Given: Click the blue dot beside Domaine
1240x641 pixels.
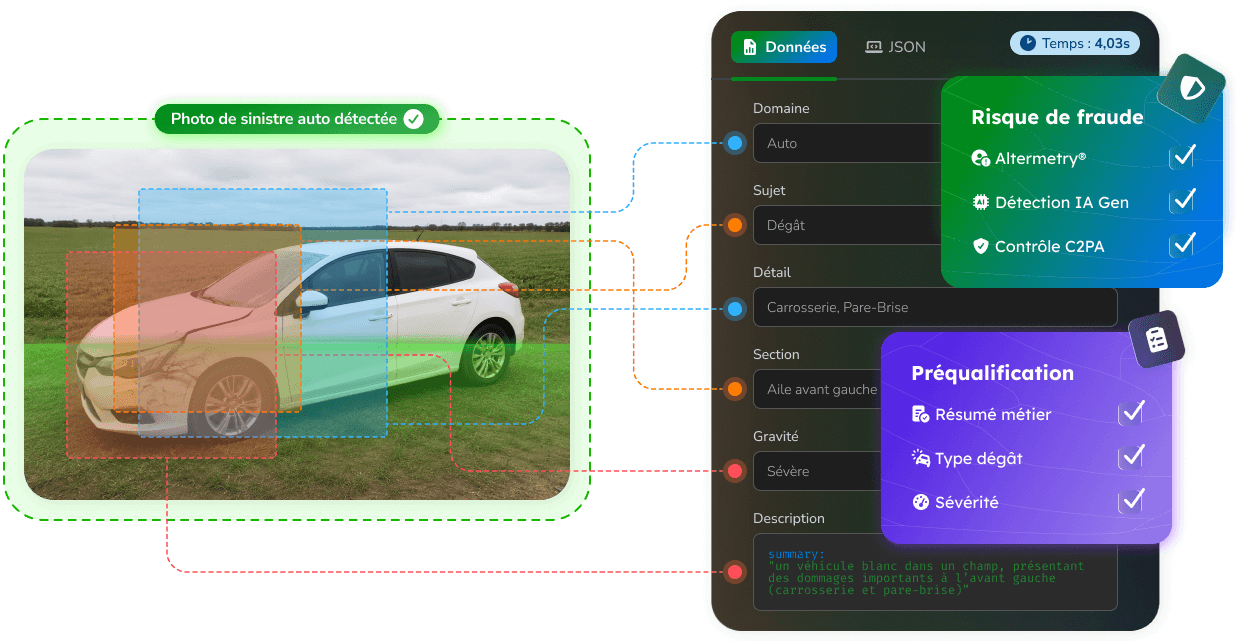Looking at the screenshot, I should pyautogui.click(x=735, y=143).
